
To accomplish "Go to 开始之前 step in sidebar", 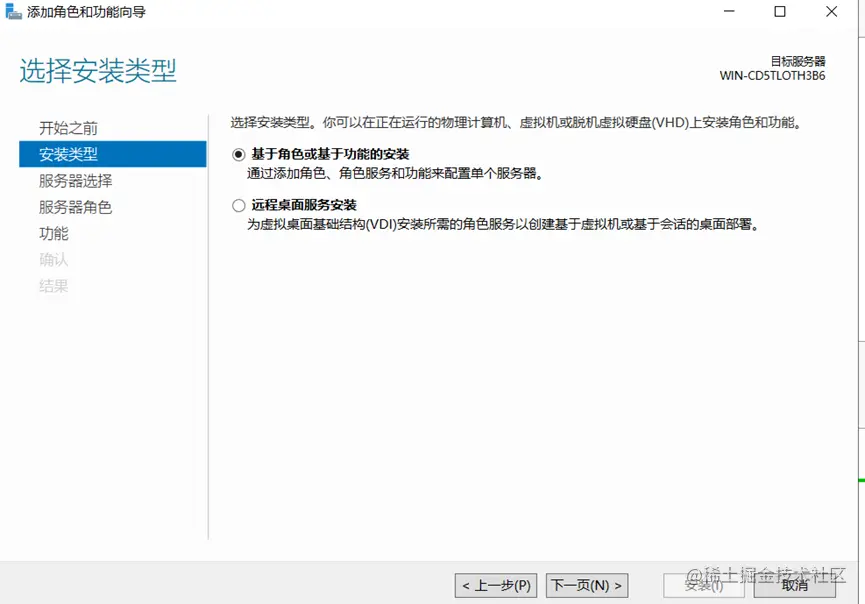I will (68, 129).
